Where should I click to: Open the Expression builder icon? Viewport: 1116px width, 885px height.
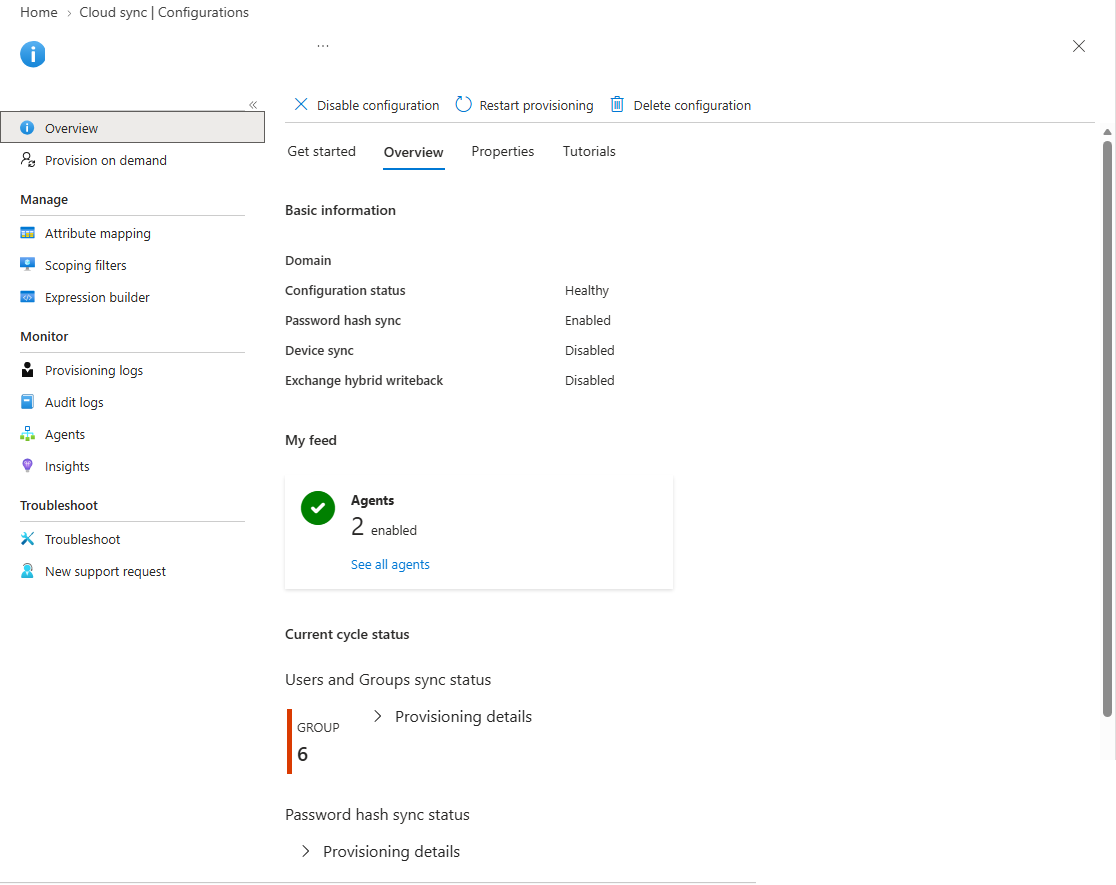click(28, 297)
